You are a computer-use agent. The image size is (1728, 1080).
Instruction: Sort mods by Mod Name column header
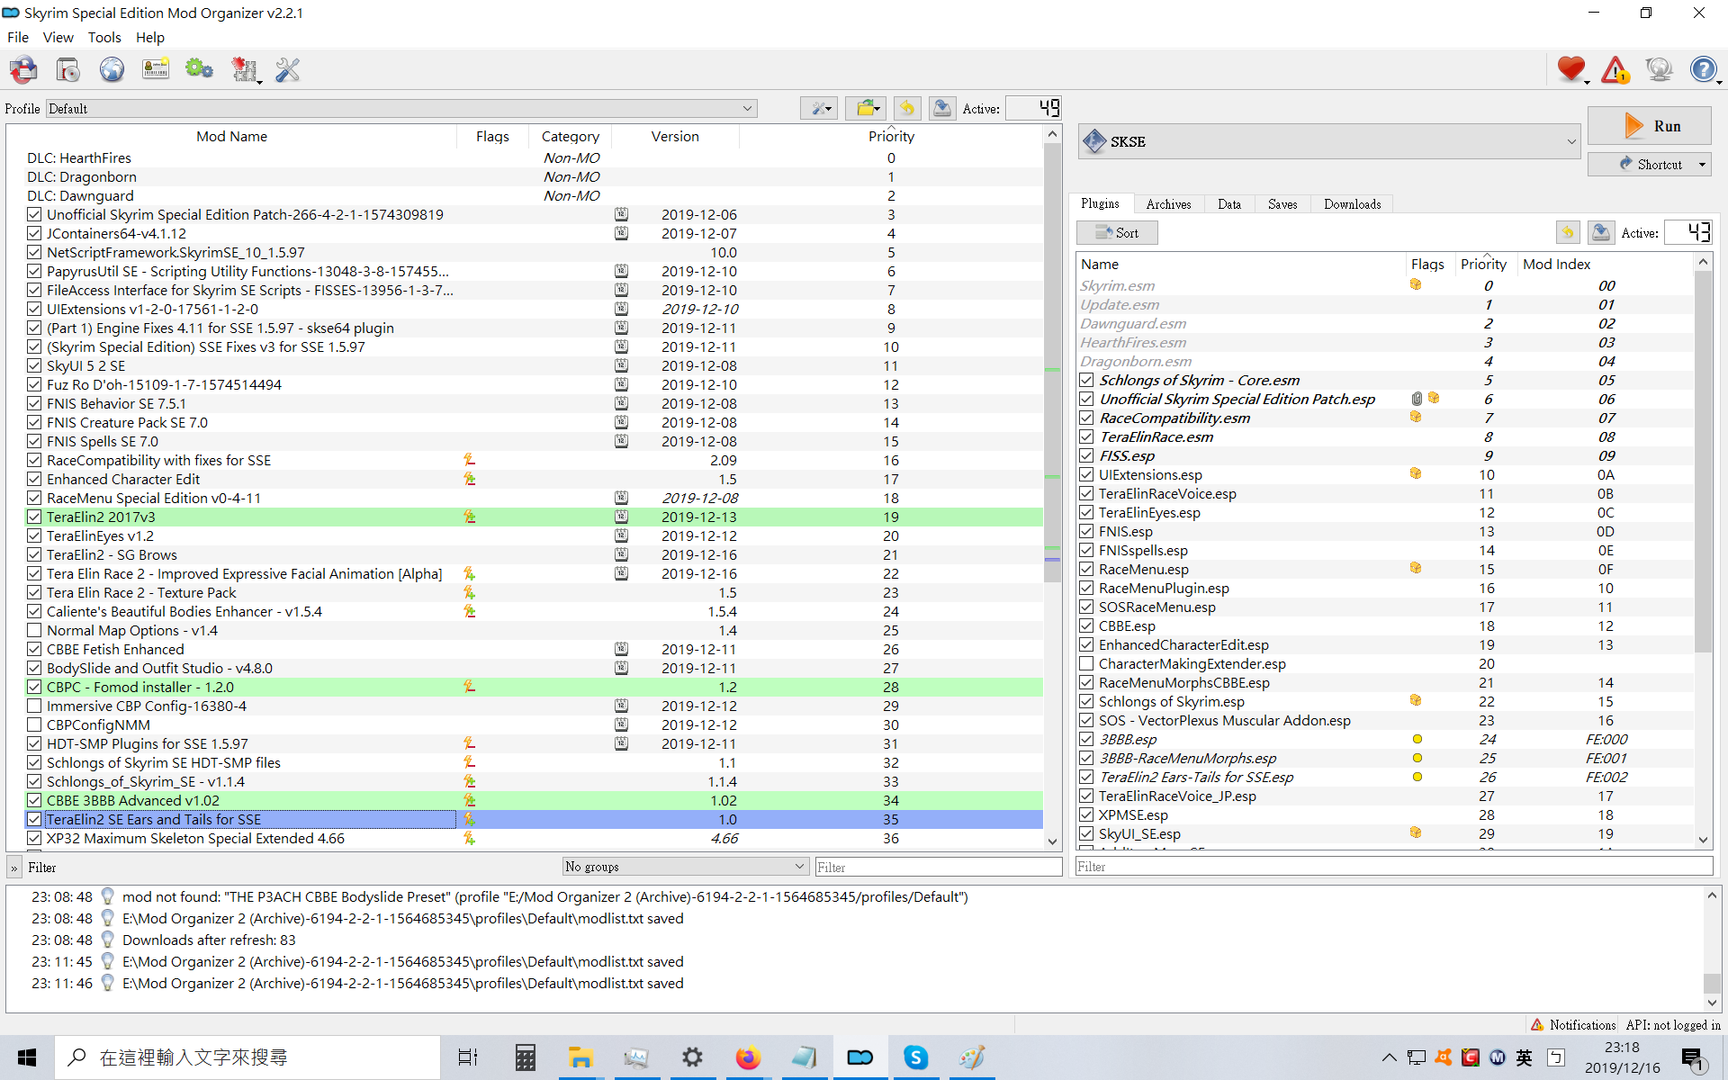(x=231, y=136)
